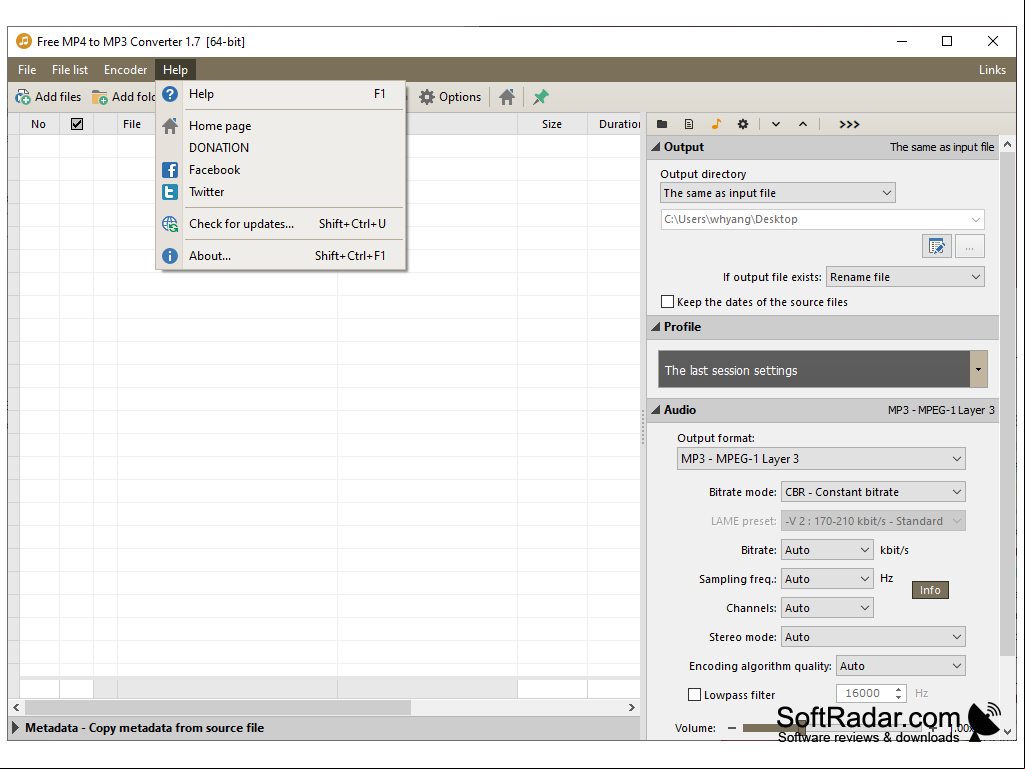This screenshot has height=769, width=1025.
Task: Close the open Help menu bar item
Action: click(x=175, y=69)
